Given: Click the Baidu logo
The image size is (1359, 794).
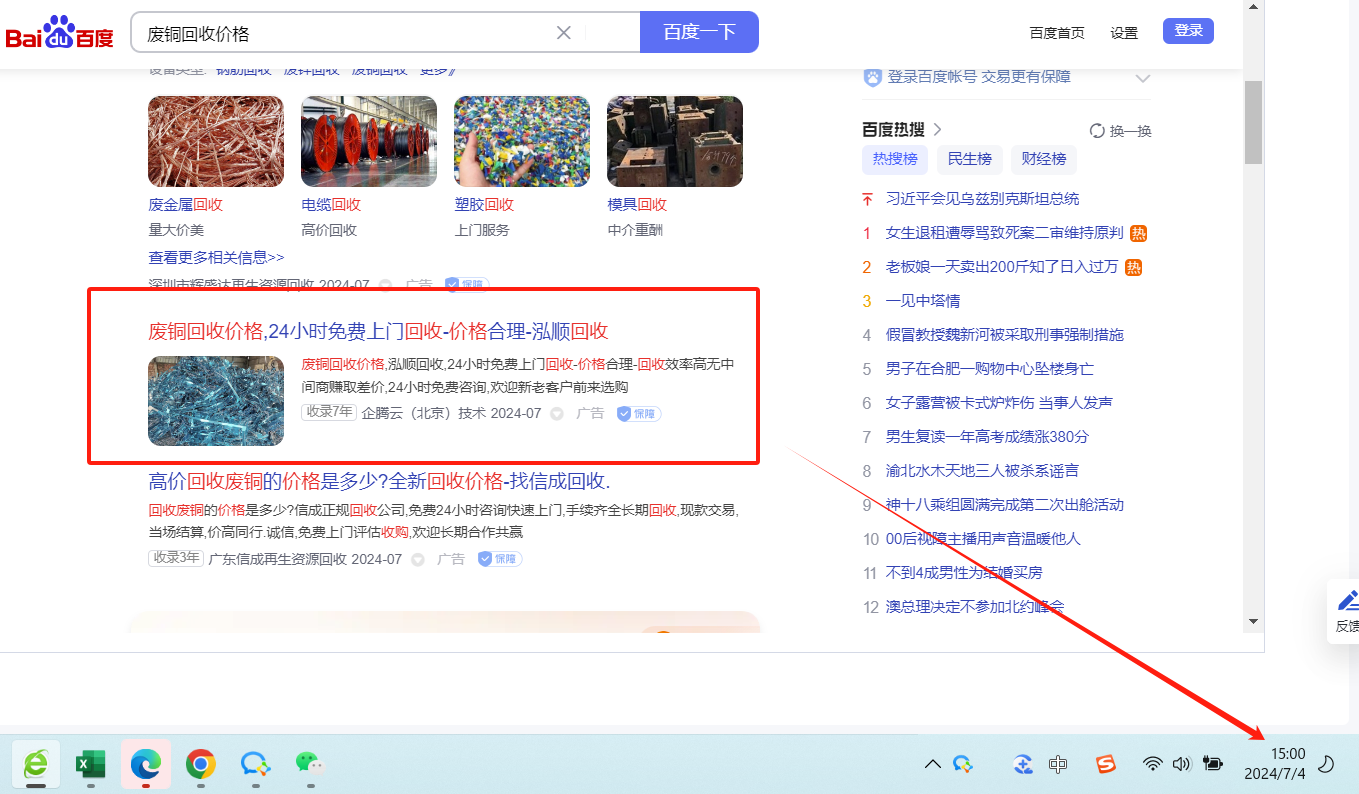Looking at the screenshot, I should pyautogui.click(x=60, y=33).
